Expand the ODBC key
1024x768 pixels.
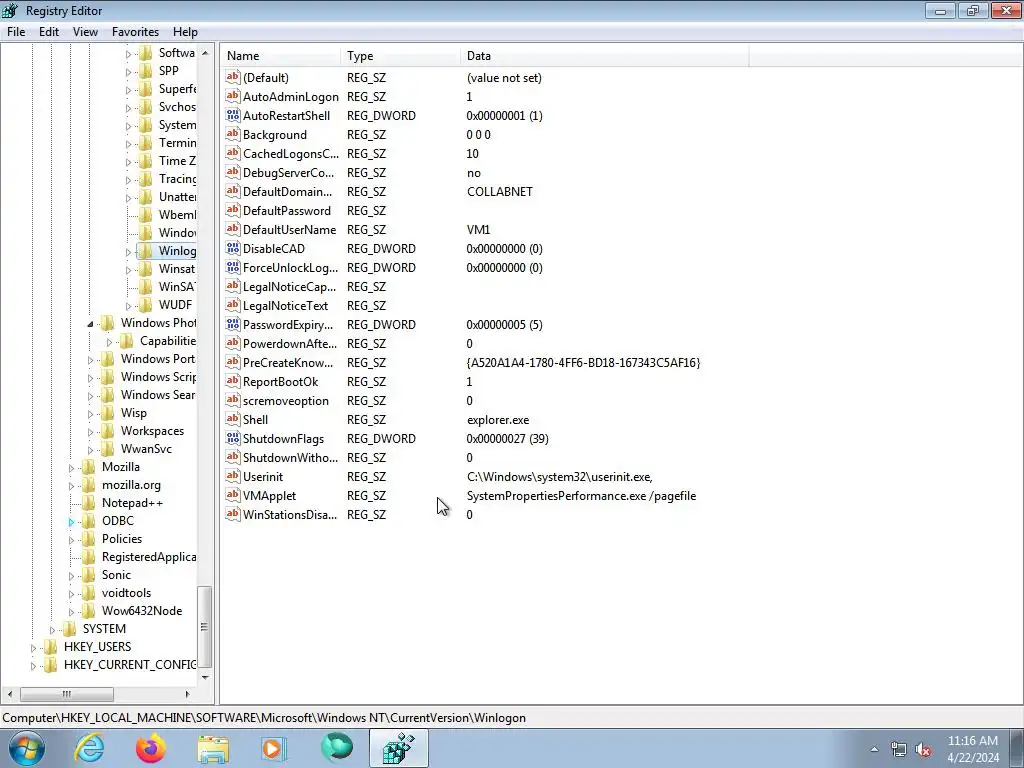coord(71,521)
